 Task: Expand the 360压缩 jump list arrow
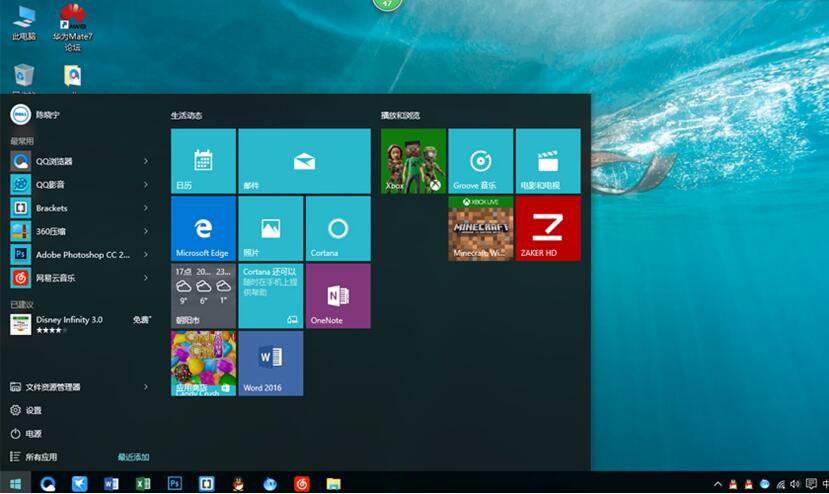(146, 231)
